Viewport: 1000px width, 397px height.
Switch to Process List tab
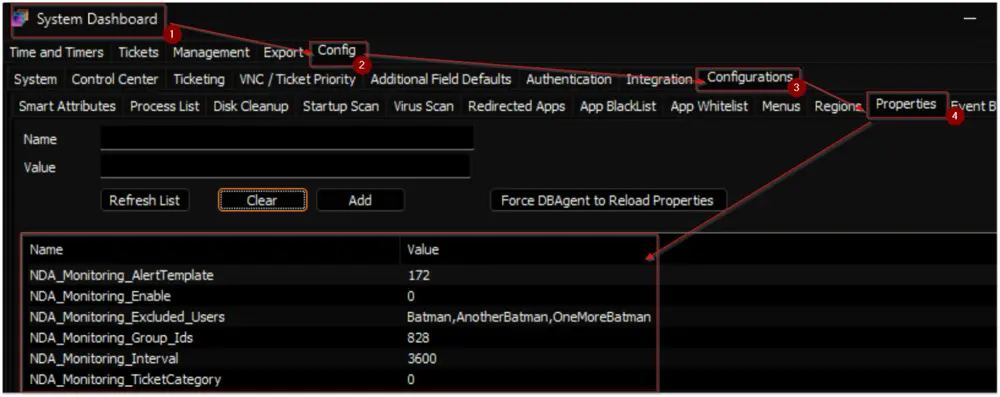click(165, 107)
